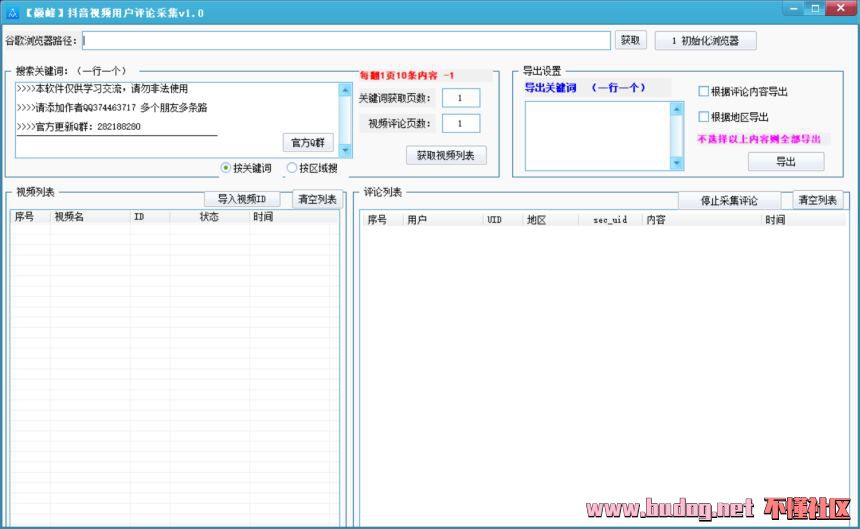This screenshot has height=529, width=860.
Task: Focus the 谷歌浏览器路径 input field
Action: point(347,41)
